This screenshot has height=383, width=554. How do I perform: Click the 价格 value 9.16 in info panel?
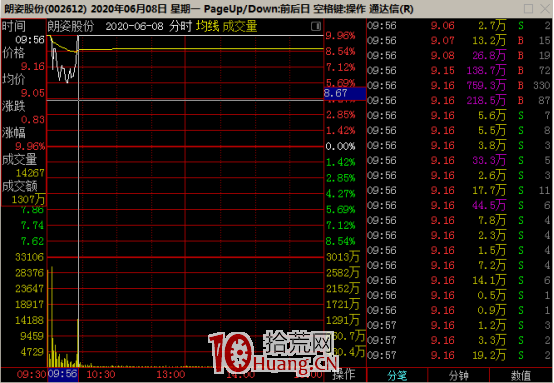(33, 66)
